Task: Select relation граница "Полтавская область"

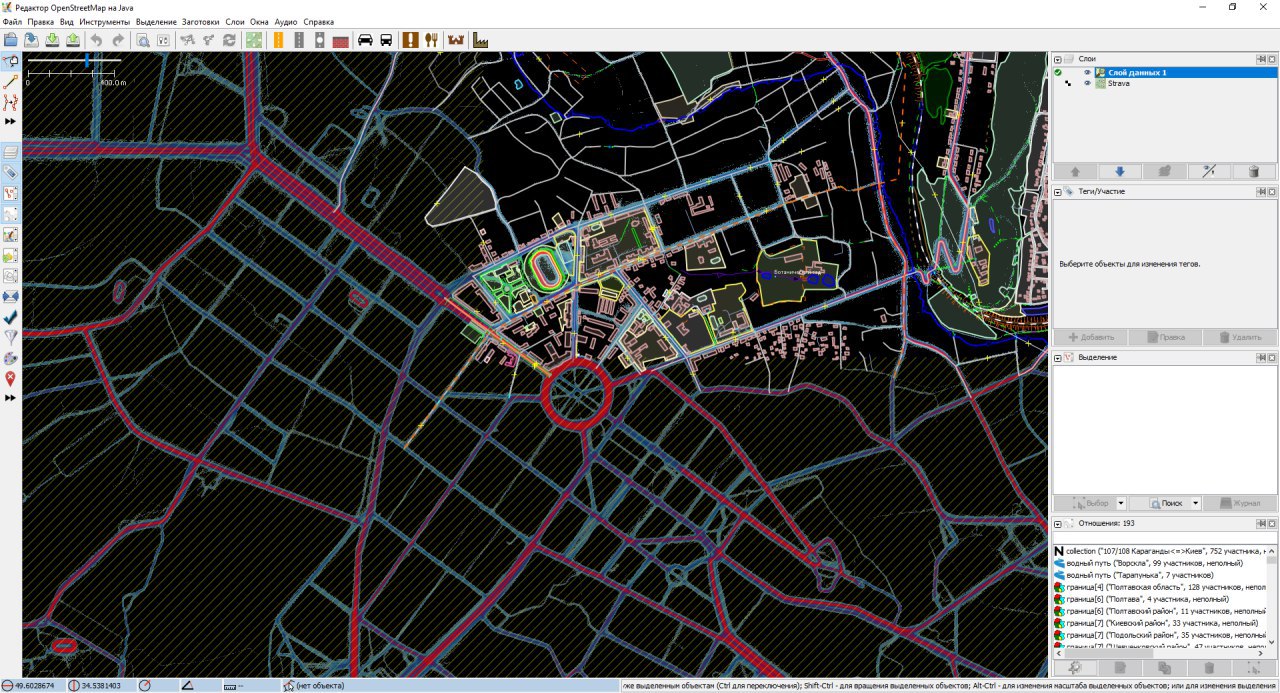Action: (1160, 587)
